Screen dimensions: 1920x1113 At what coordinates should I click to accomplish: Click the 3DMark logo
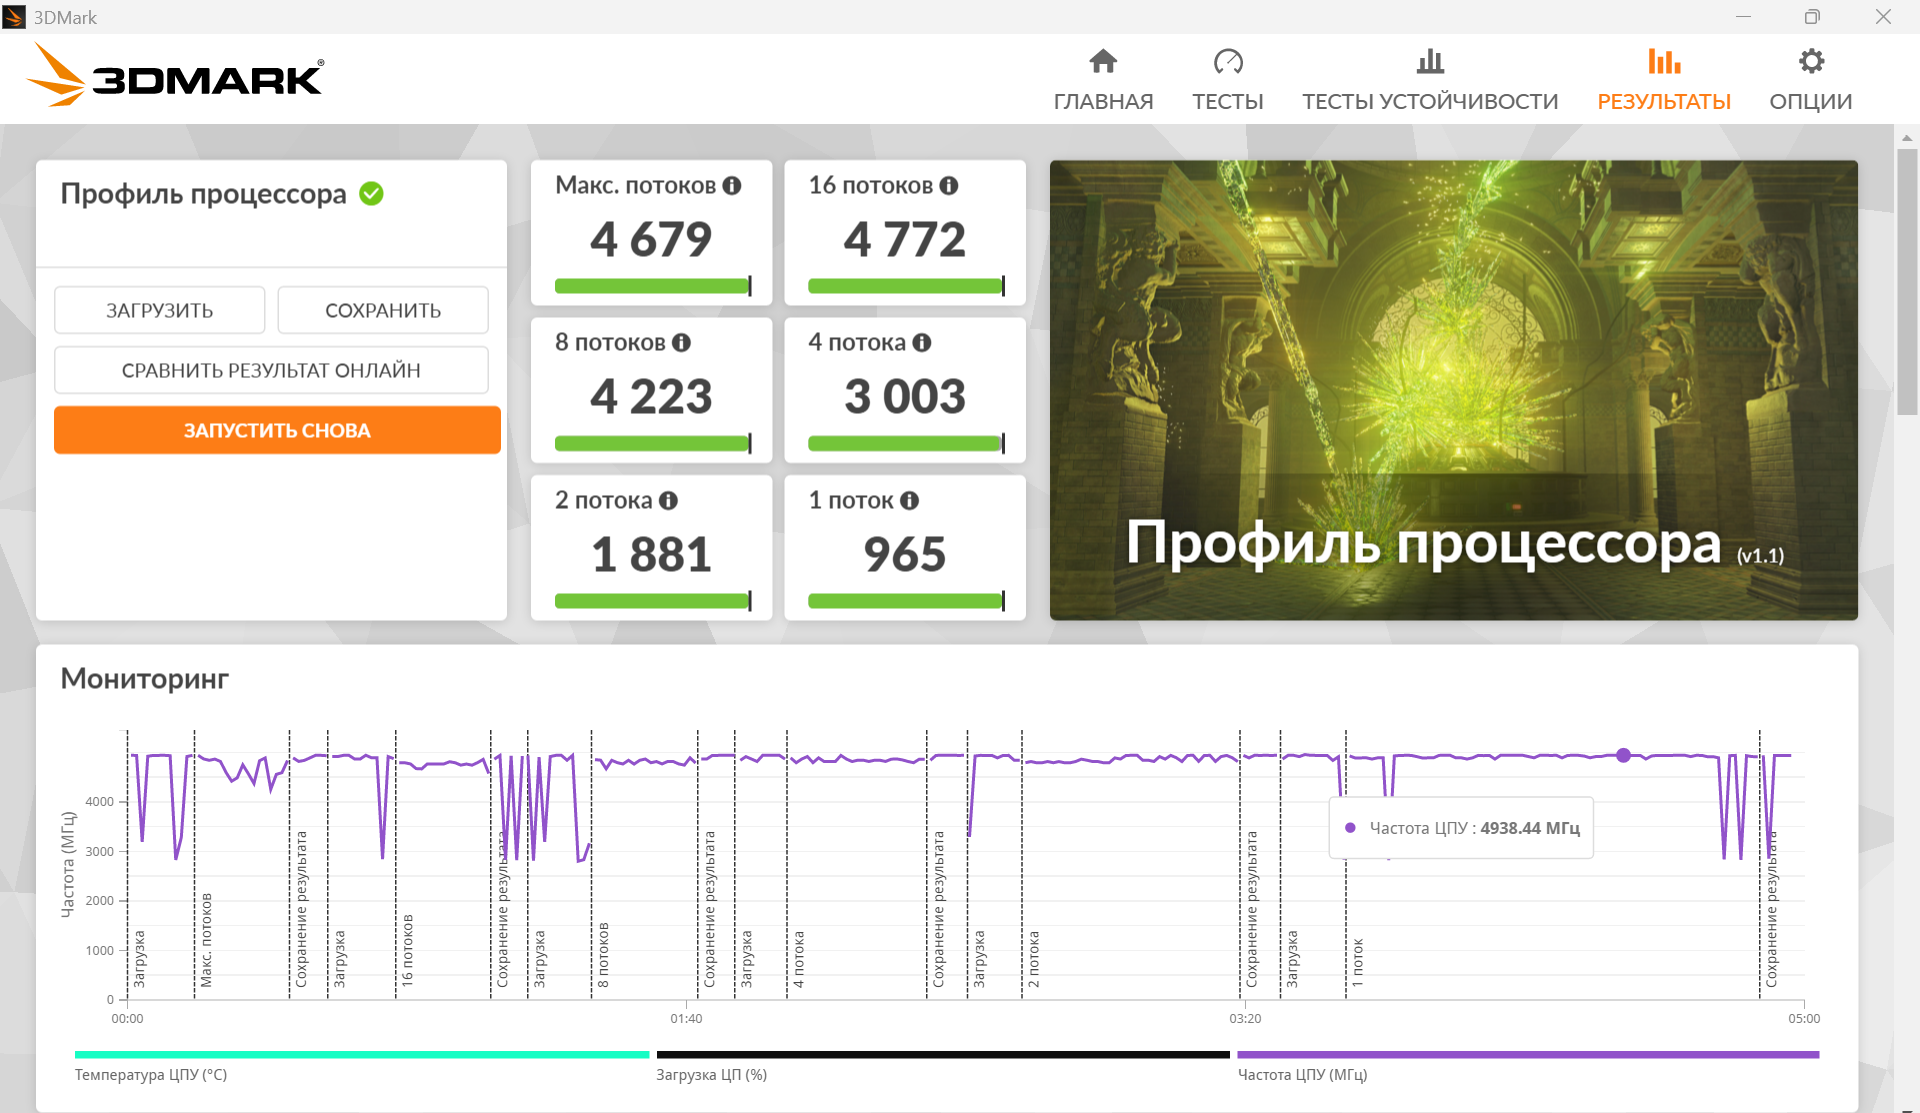click(175, 76)
